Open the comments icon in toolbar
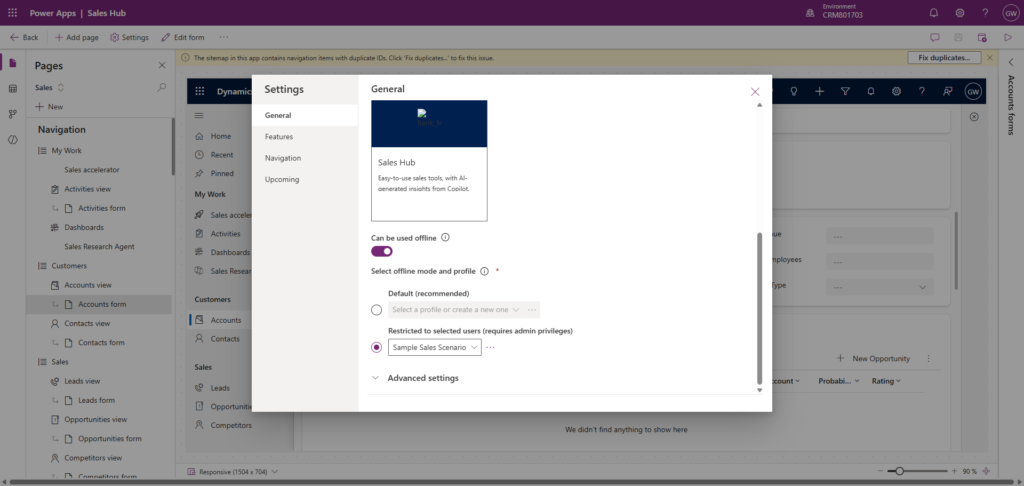 point(934,37)
